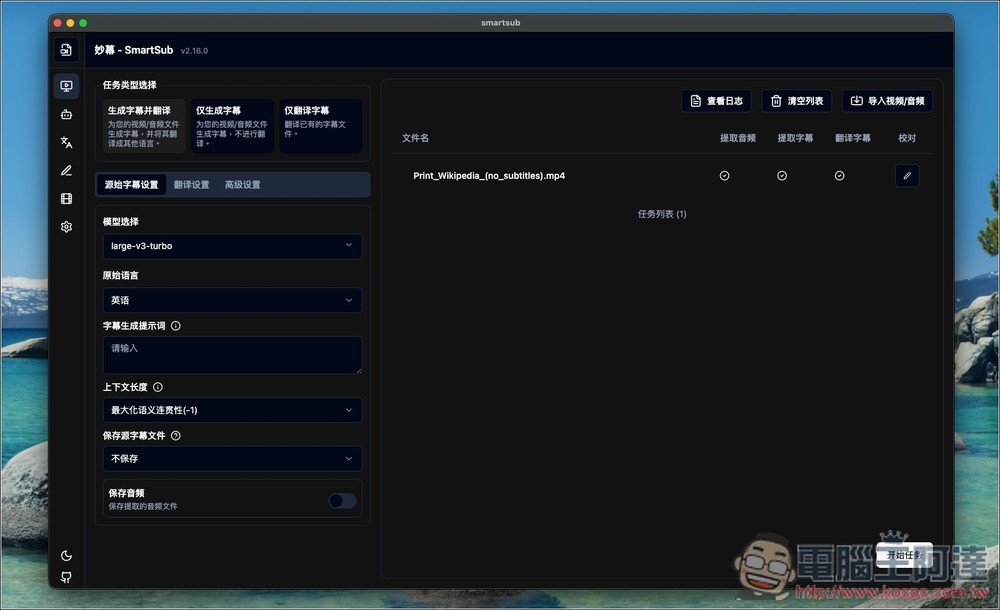Open the translation services icon

[66, 142]
